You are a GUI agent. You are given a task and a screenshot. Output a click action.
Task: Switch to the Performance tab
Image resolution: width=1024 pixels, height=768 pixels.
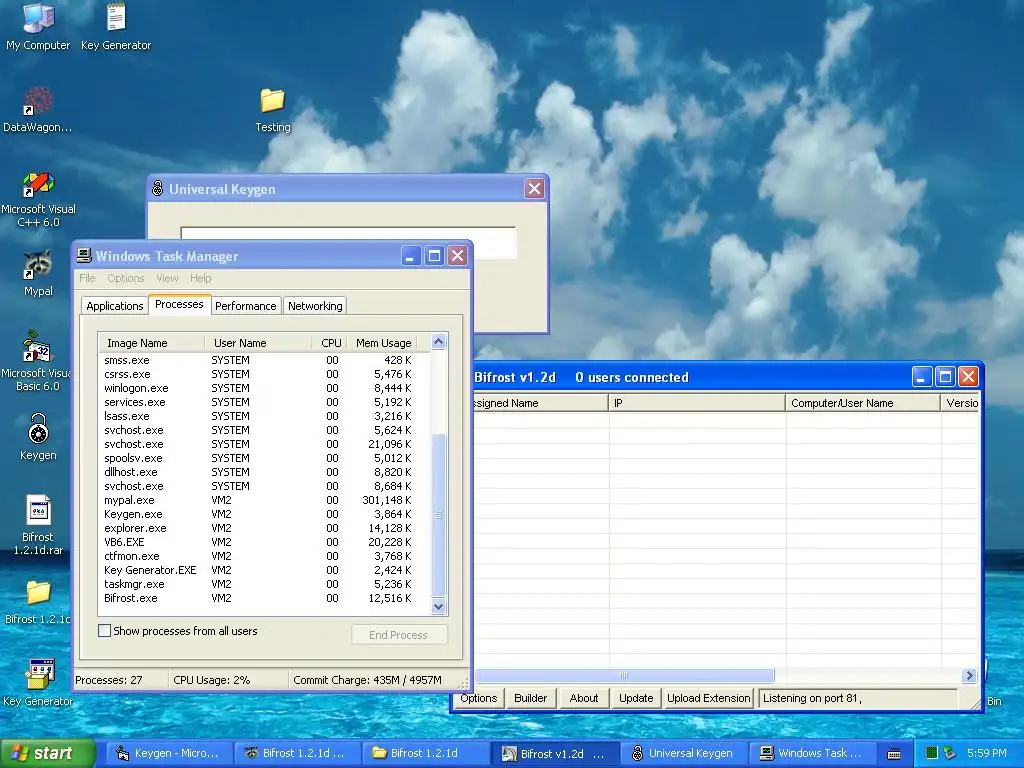coord(246,306)
